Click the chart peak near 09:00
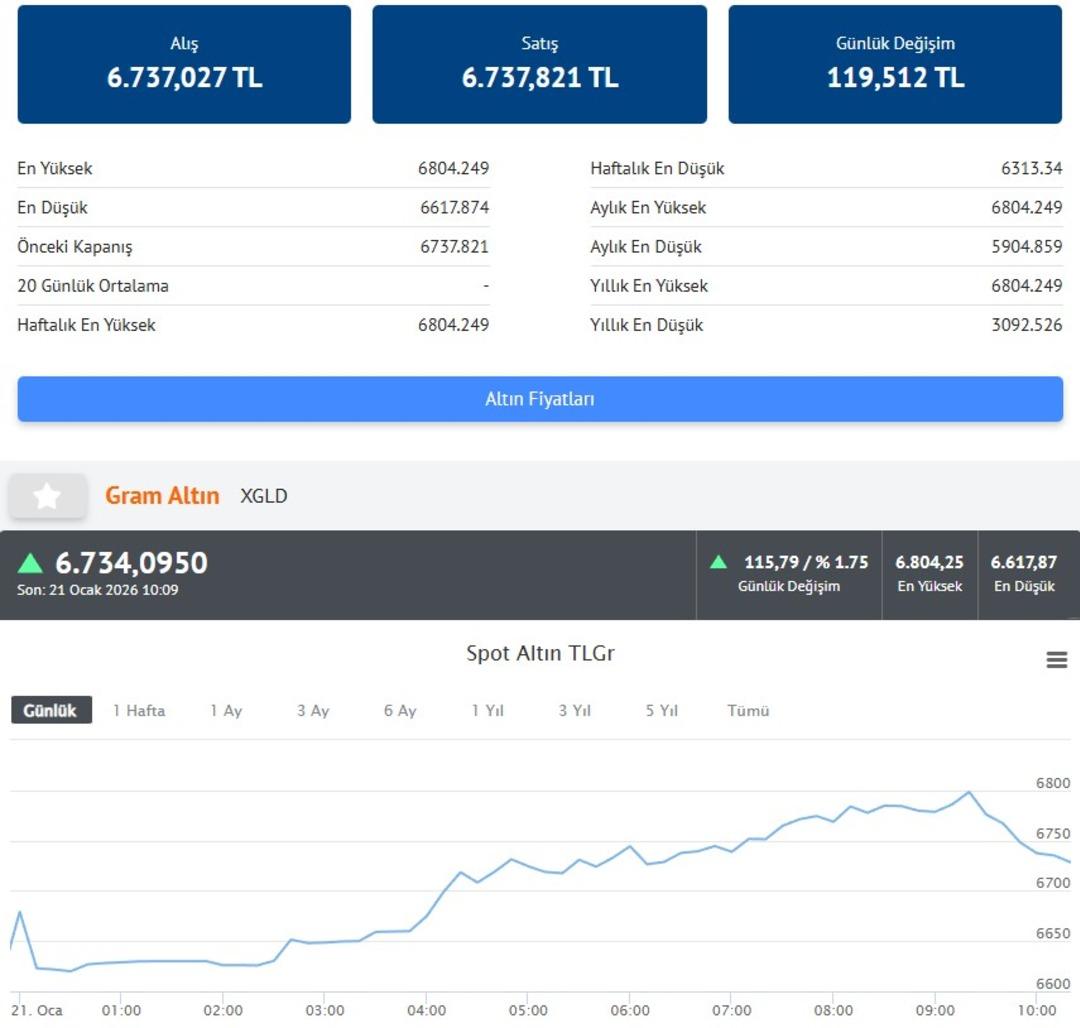The height and width of the screenshot is (1028, 1080). click(968, 793)
